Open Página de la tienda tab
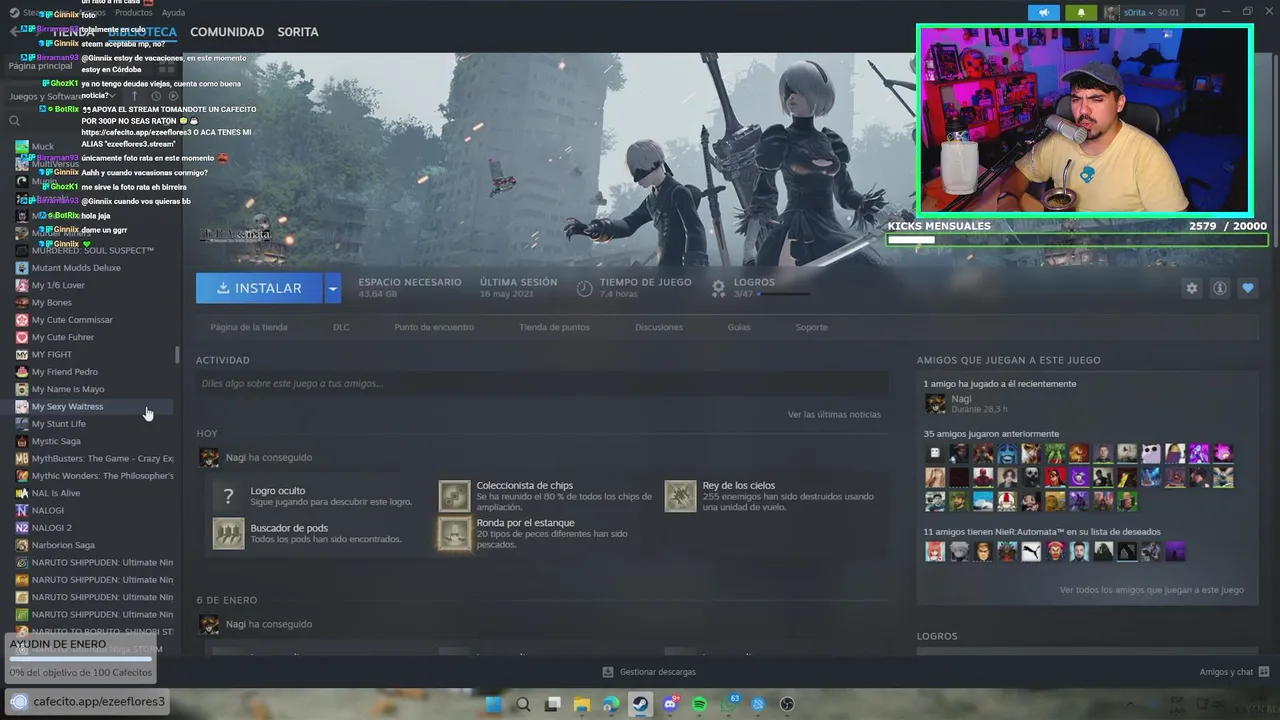Image resolution: width=1280 pixels, height=720 pixels. [249, 327]
